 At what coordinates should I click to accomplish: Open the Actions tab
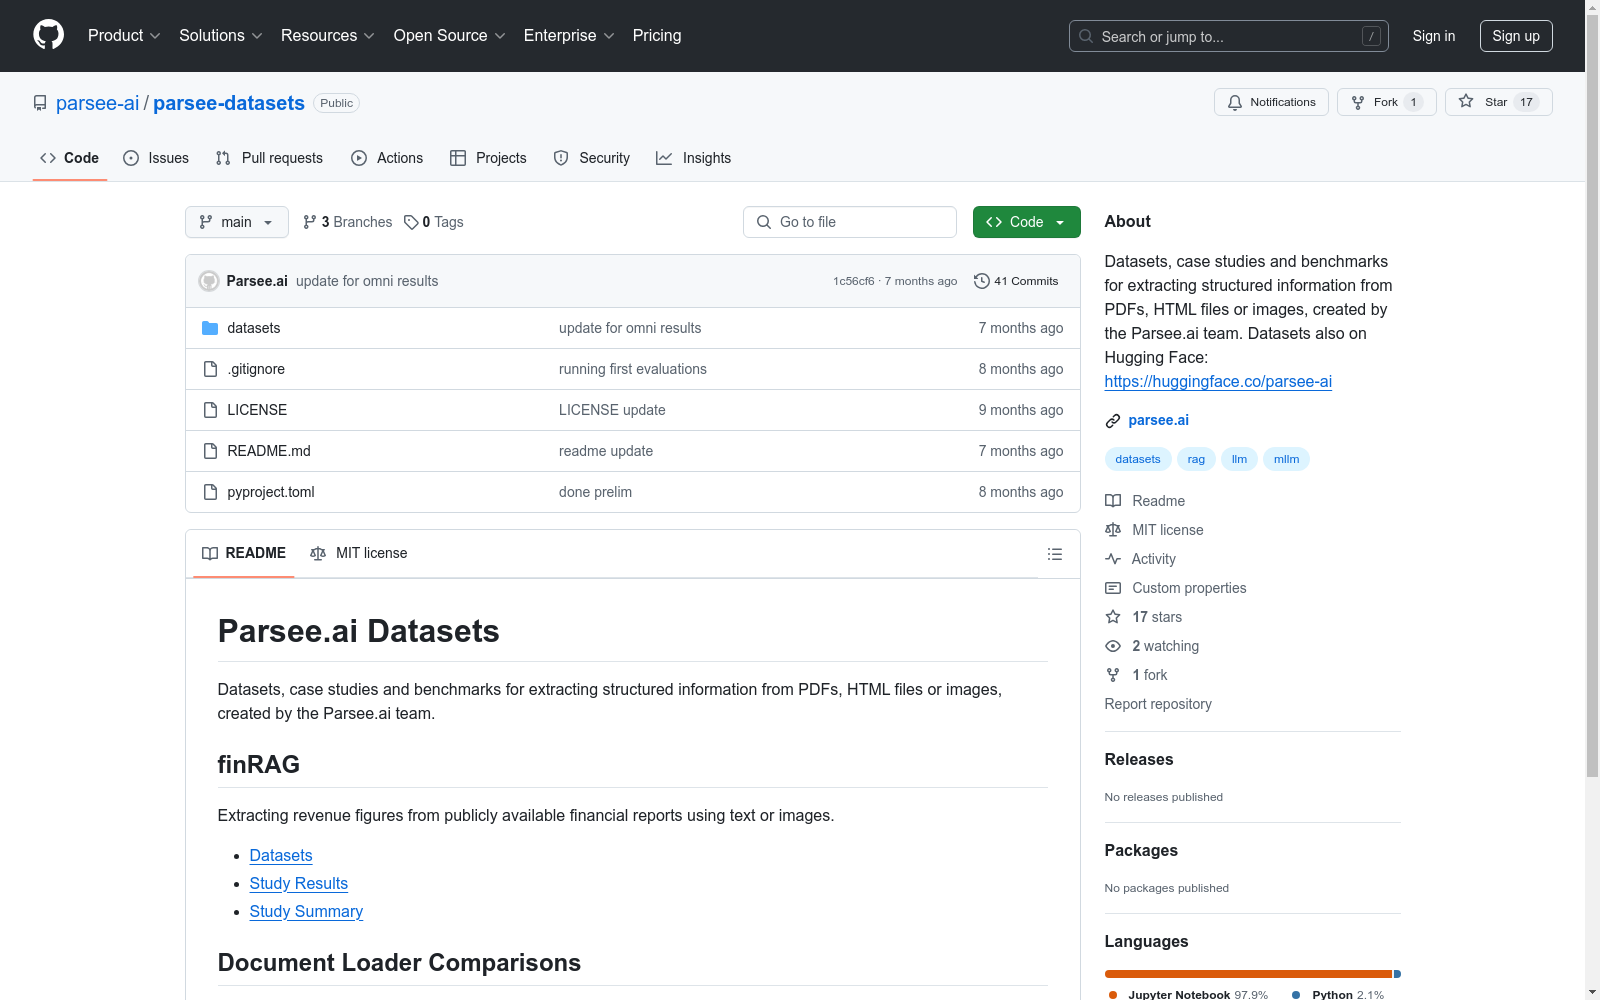click(x=387, y=158)
